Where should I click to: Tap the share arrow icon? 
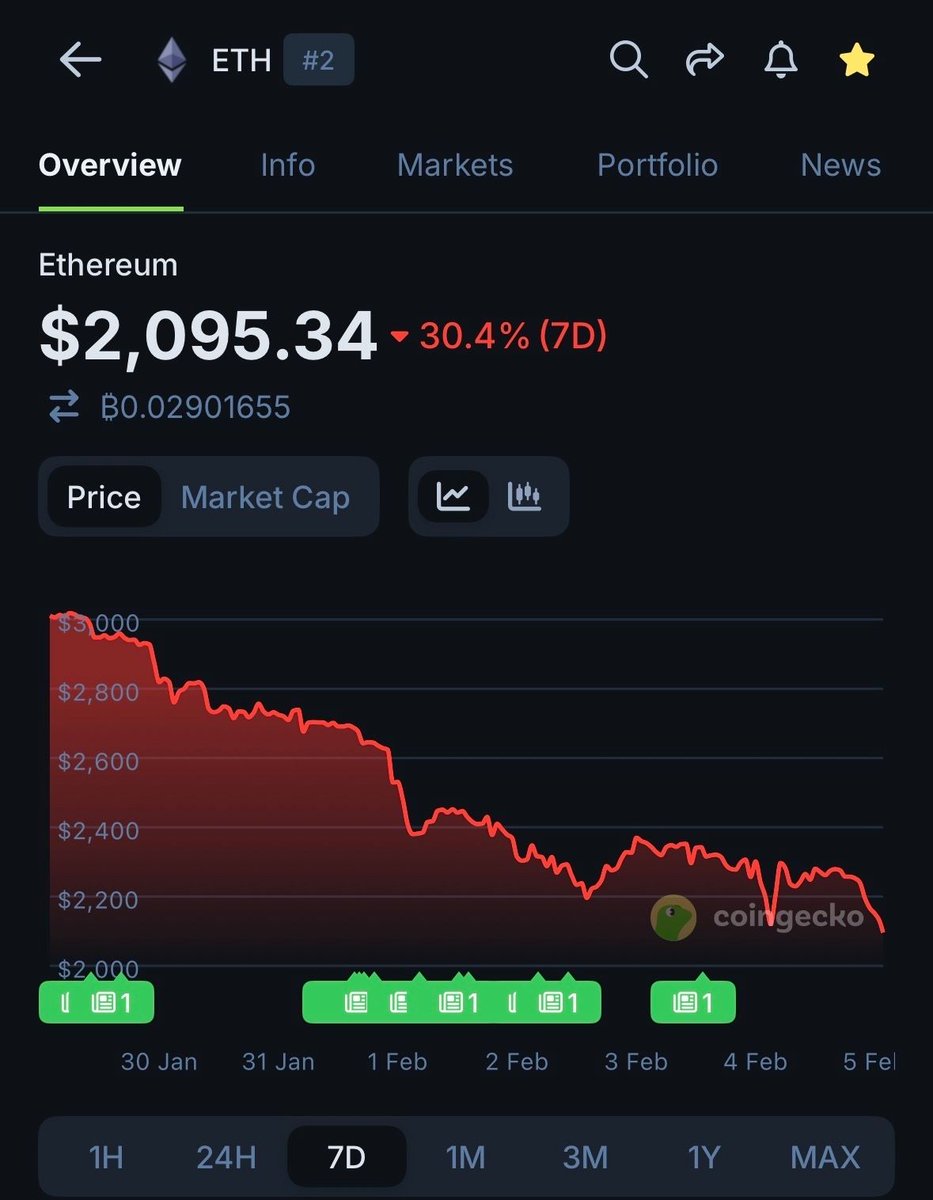(704, 61)
